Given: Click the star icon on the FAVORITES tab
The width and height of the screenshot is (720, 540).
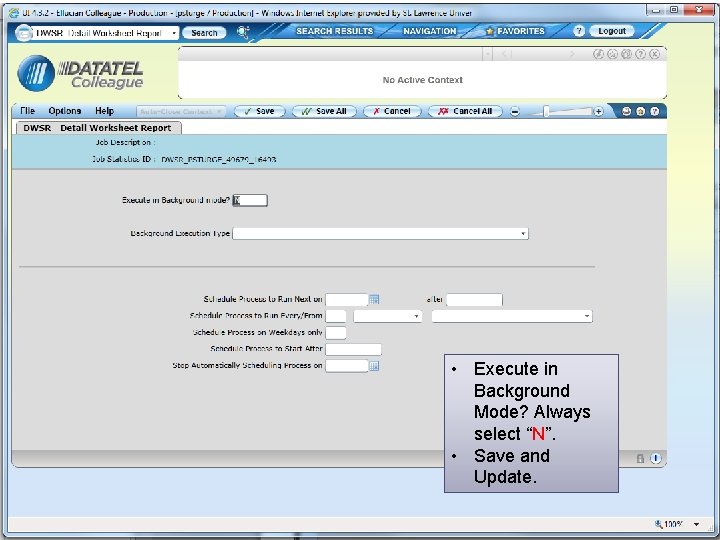Looking at the screenshot, I should pyautogui.click(x=490, y=31).
